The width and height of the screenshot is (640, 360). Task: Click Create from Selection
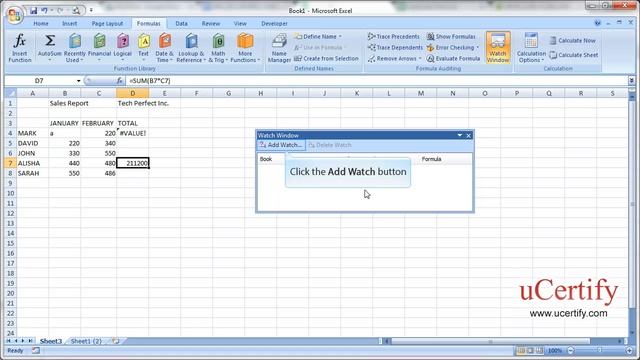(326, 58)
